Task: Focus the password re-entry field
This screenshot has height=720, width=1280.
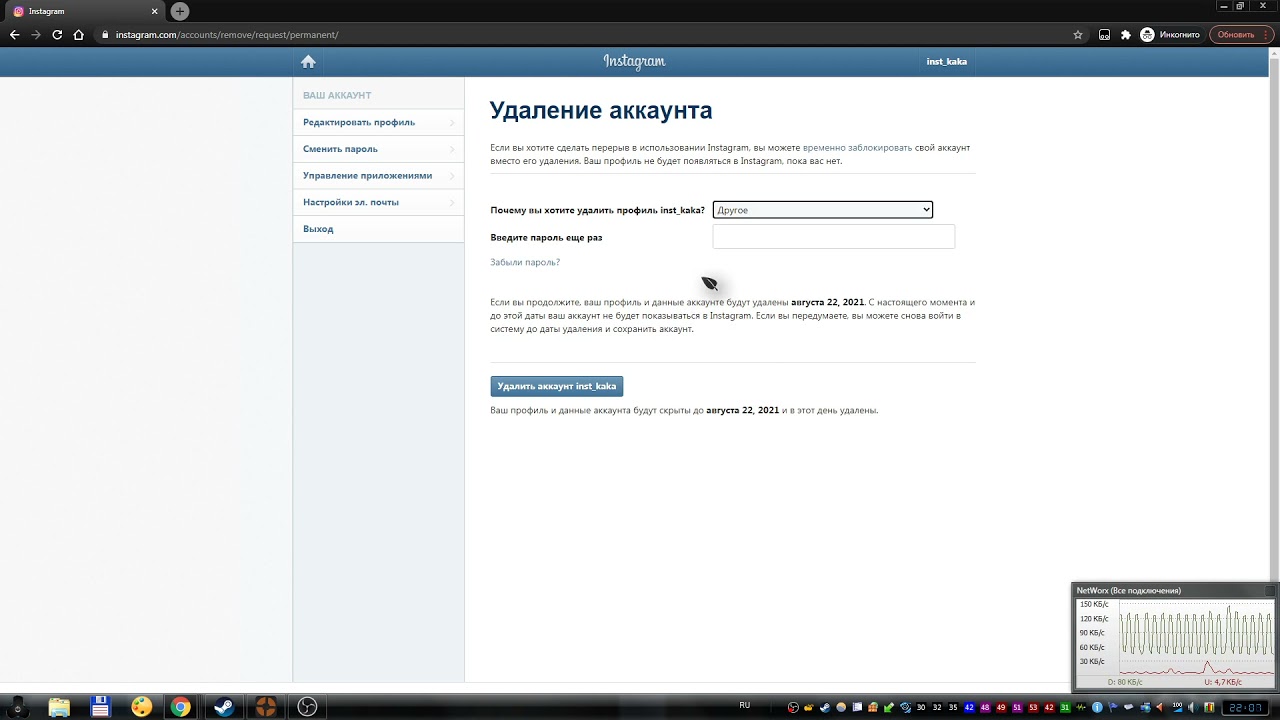Action: point(834,237)
